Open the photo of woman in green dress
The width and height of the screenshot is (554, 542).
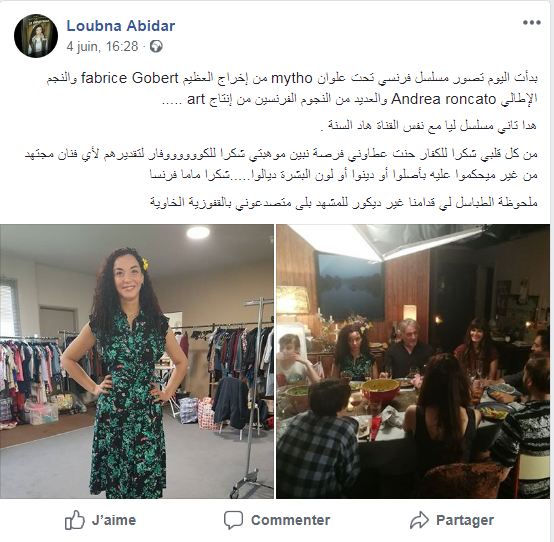click(x=137, y=361)
